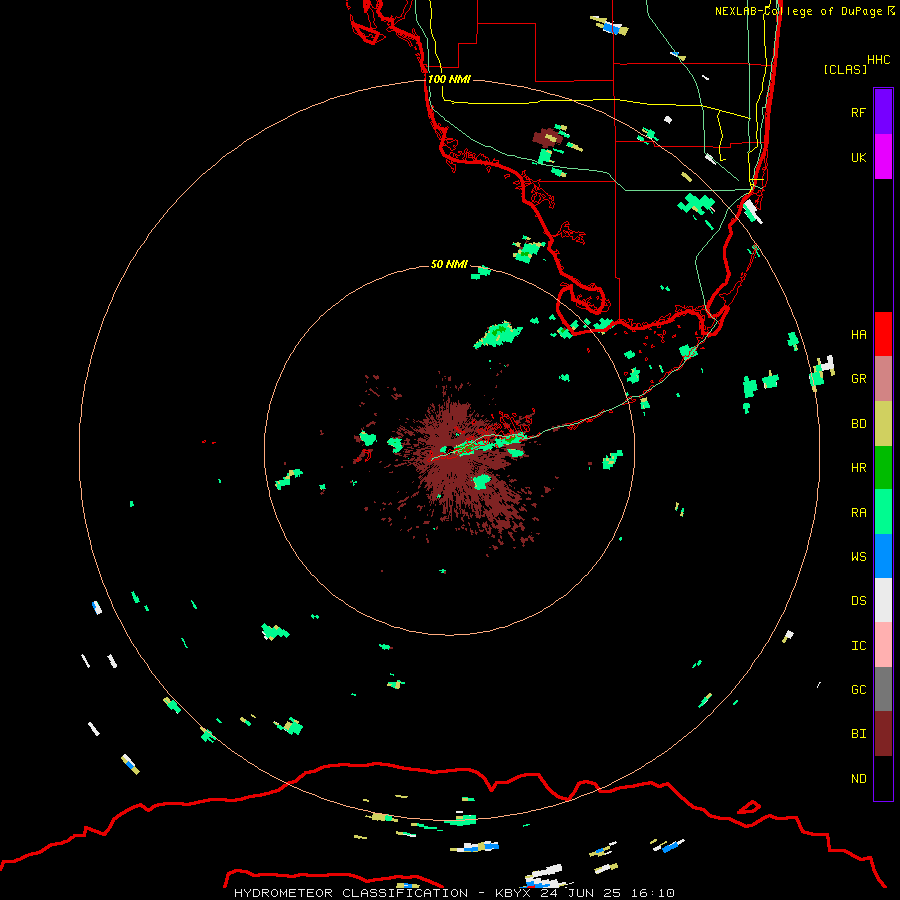Click the DS legend label

tap(858, 600)
